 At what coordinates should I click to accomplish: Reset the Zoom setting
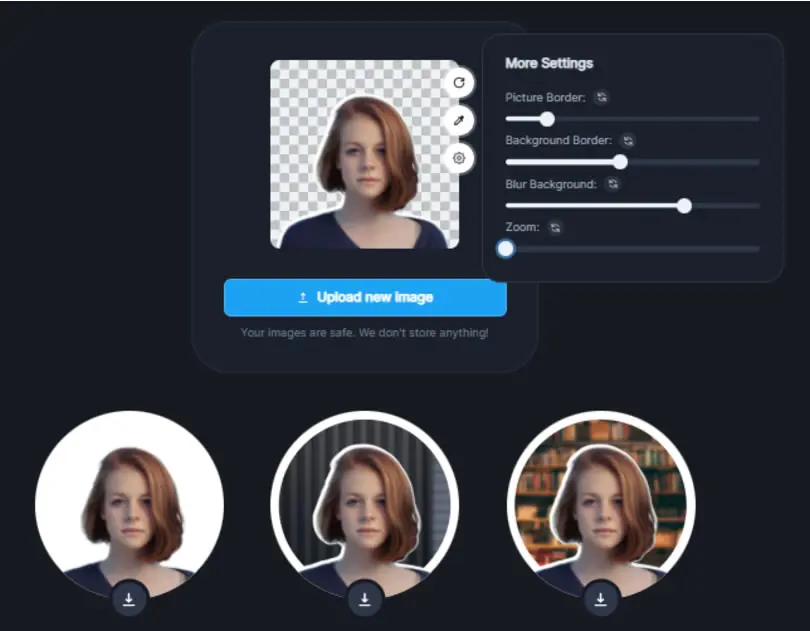[x=555, y=227]
